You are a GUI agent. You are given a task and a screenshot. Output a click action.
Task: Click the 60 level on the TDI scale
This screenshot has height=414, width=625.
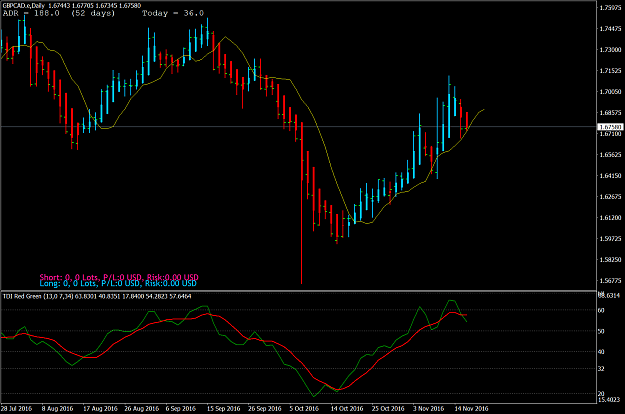coord(601,310)
